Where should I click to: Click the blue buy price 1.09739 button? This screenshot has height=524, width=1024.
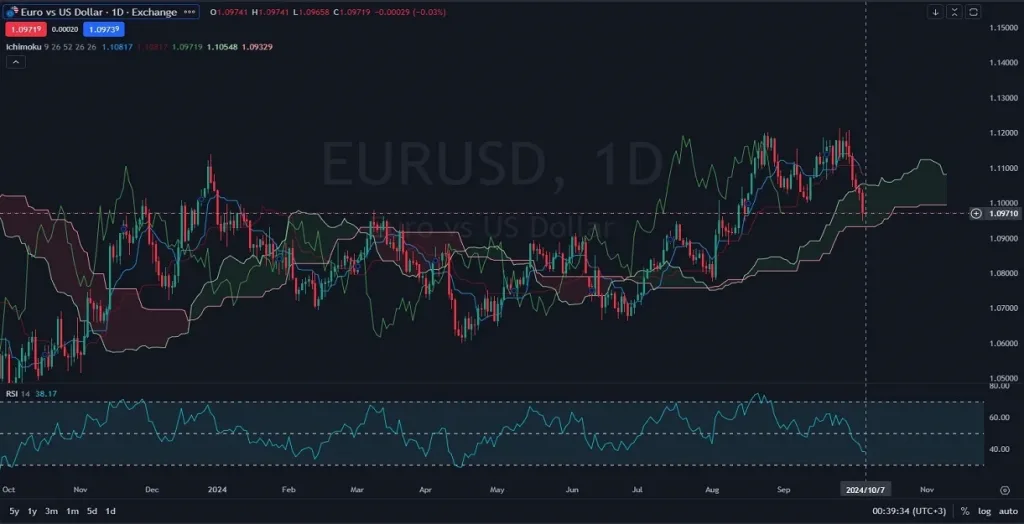pos(103,29)
